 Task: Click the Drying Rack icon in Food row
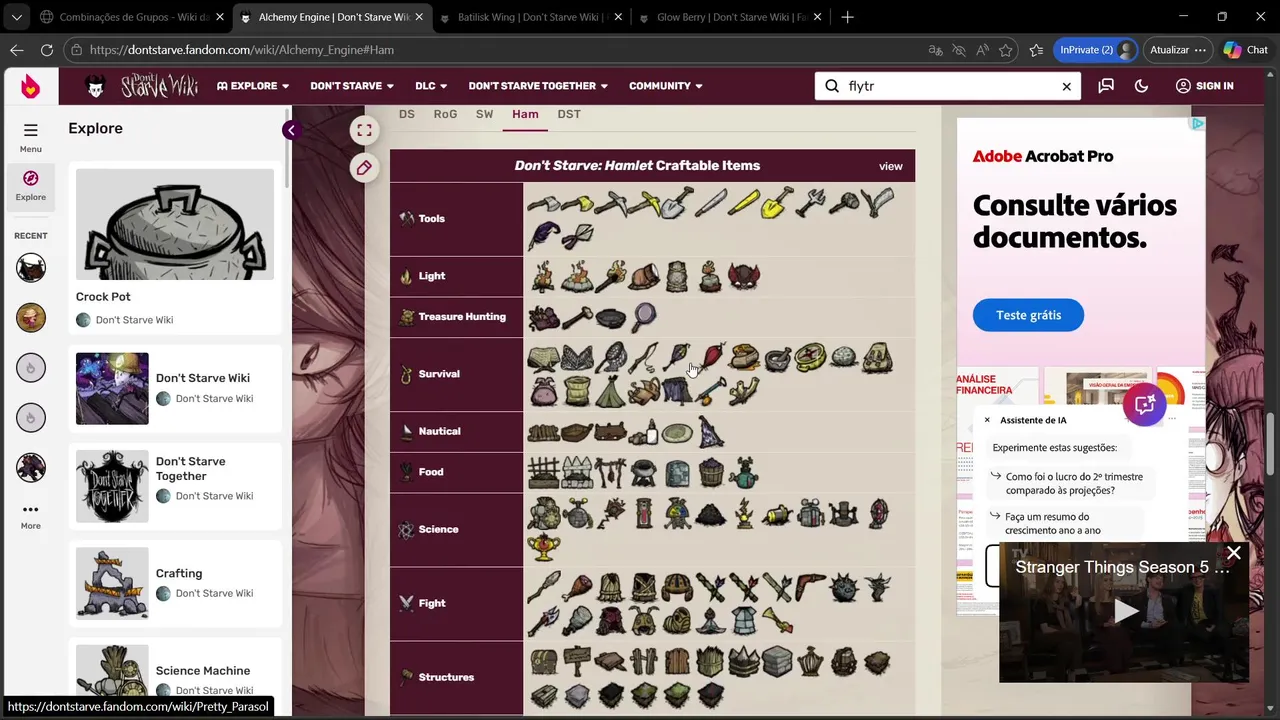610,472
